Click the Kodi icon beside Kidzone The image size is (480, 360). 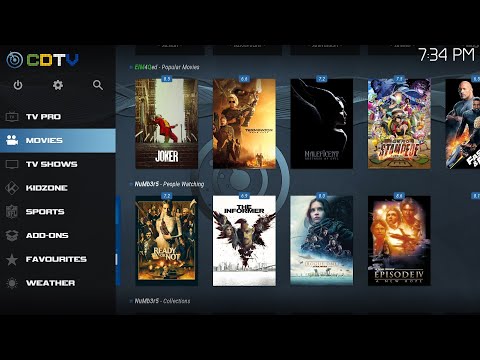[x=12, y=188]
